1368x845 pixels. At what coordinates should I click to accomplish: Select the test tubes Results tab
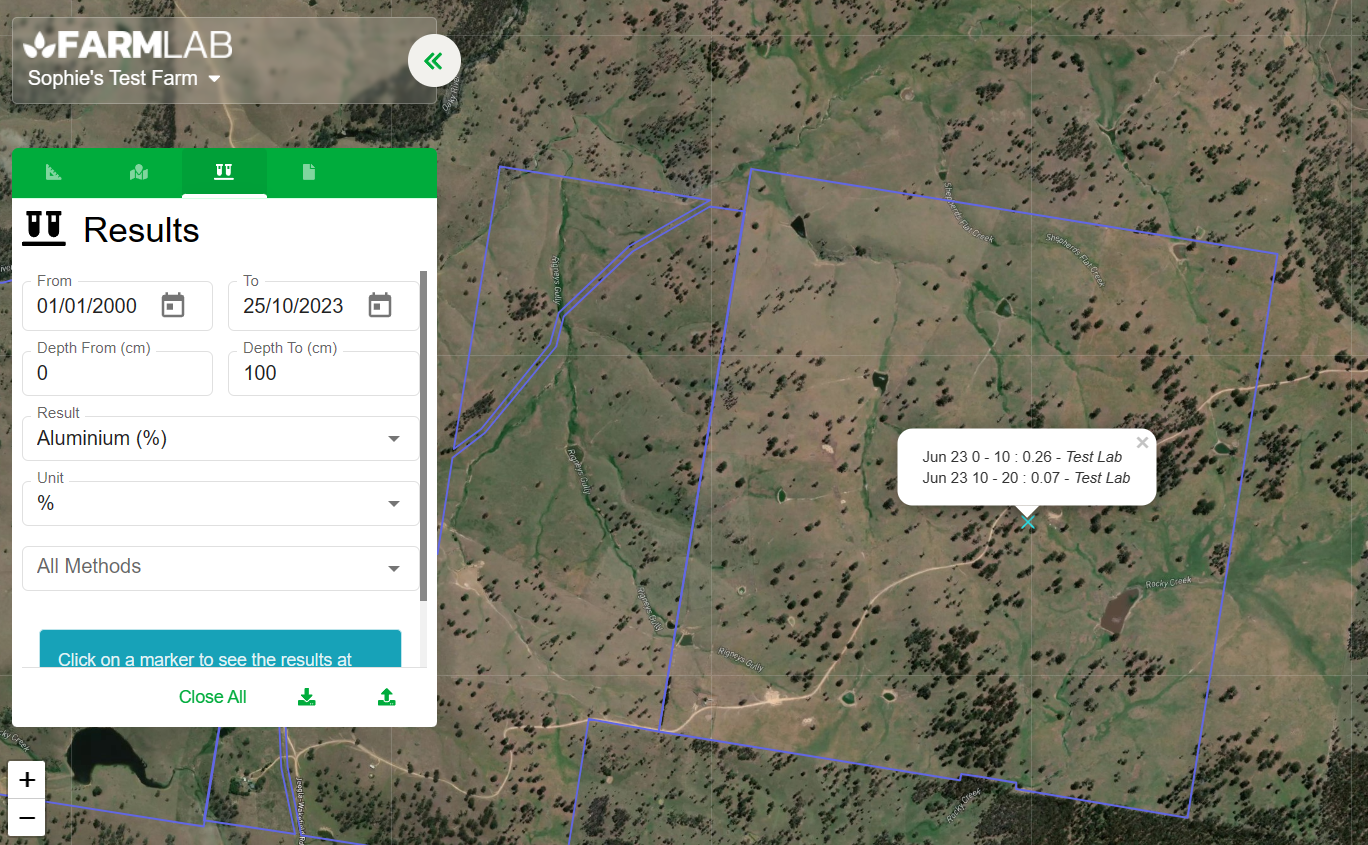click(224, 172)
